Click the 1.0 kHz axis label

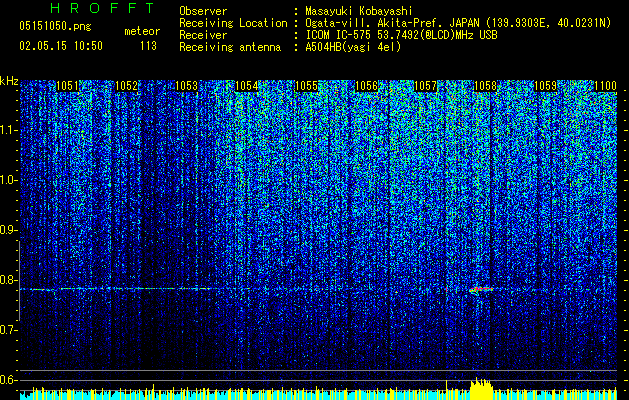[8, 180]
